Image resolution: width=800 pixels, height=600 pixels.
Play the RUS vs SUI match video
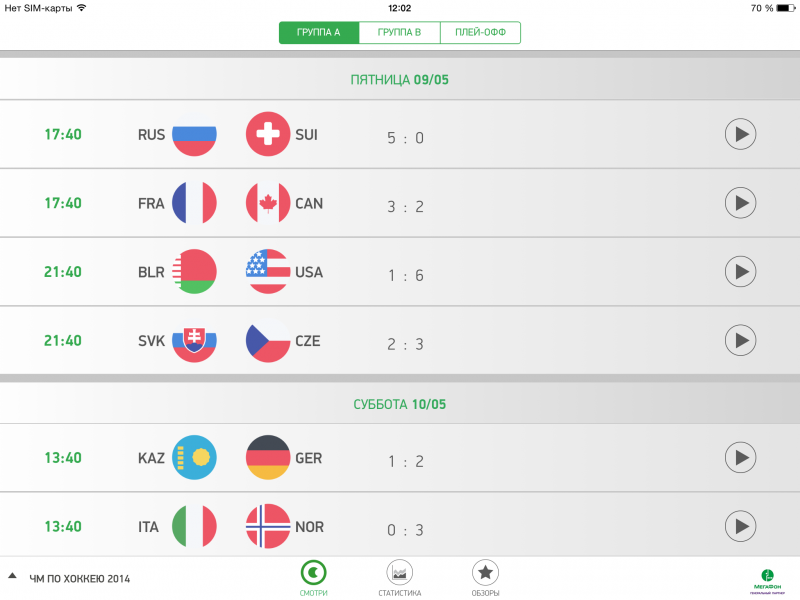coord(740,134)
